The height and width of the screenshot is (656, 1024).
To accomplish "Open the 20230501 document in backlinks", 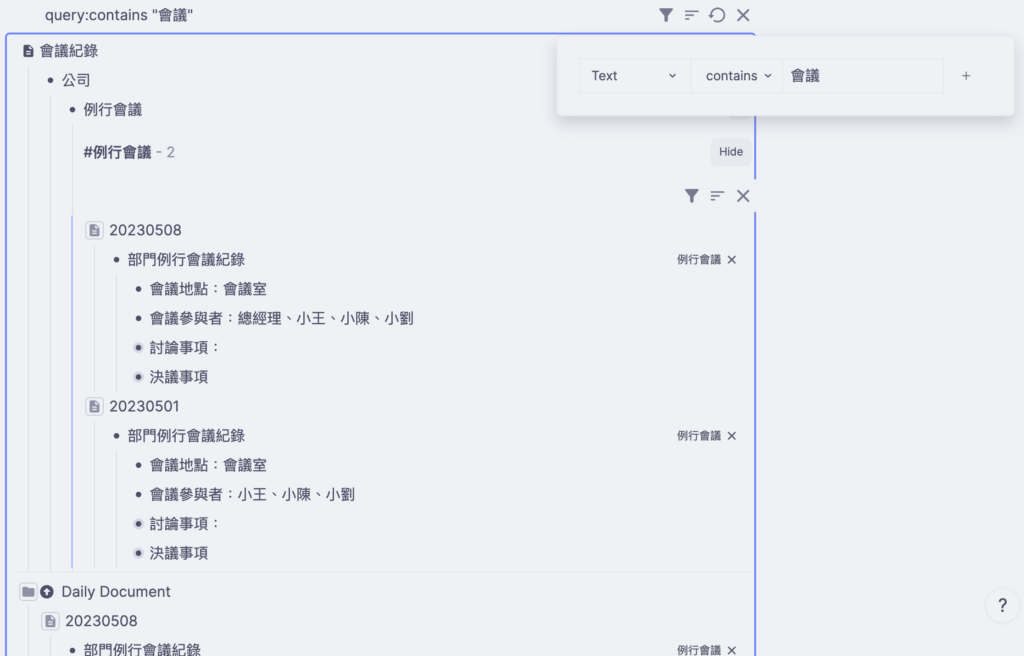I will (145, 406).
